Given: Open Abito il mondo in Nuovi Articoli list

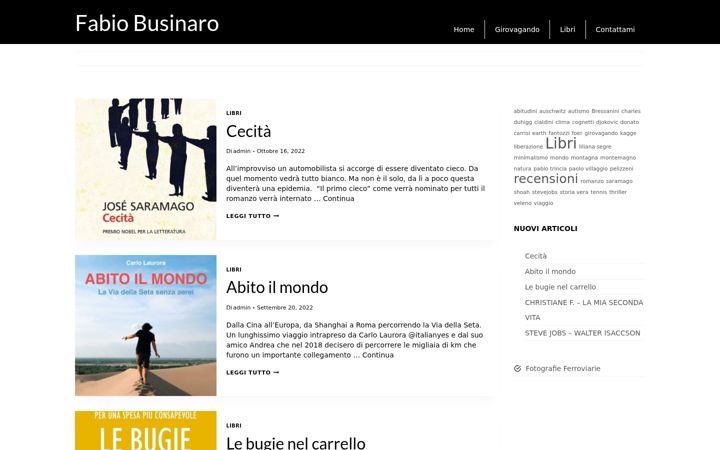Looking at the screenshot, I should pyautogui.click(x=550, y=272).
